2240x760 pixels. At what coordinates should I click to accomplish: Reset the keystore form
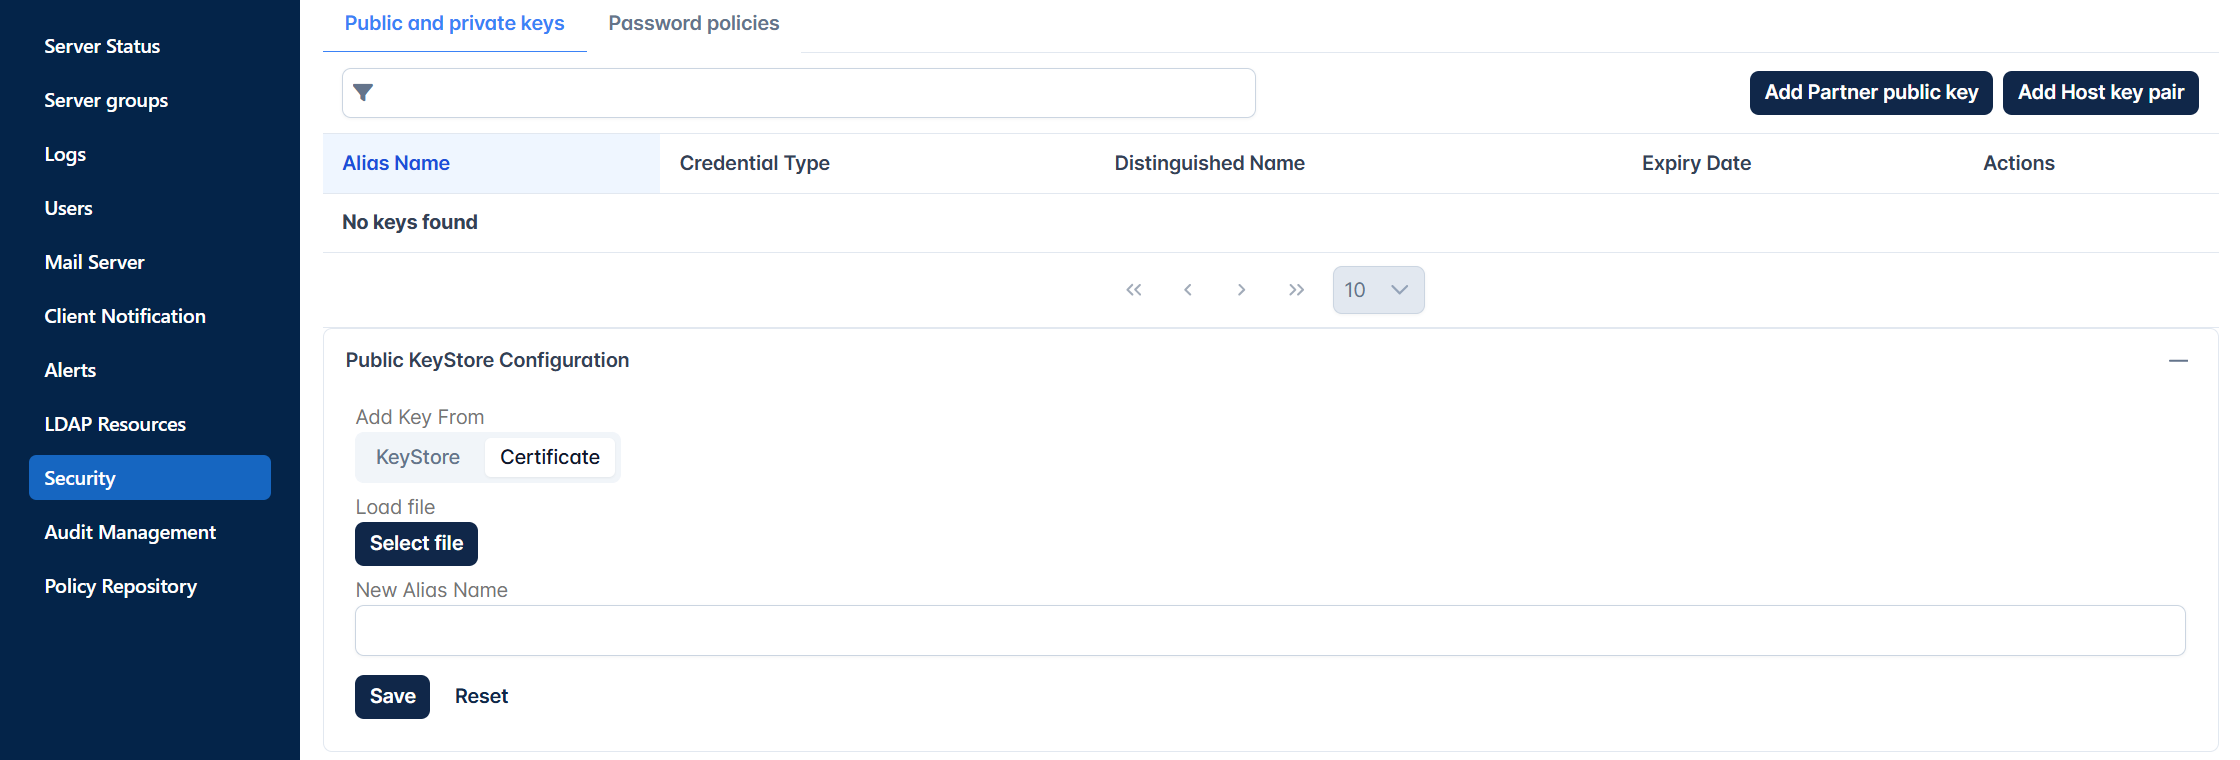pos(481,697)
